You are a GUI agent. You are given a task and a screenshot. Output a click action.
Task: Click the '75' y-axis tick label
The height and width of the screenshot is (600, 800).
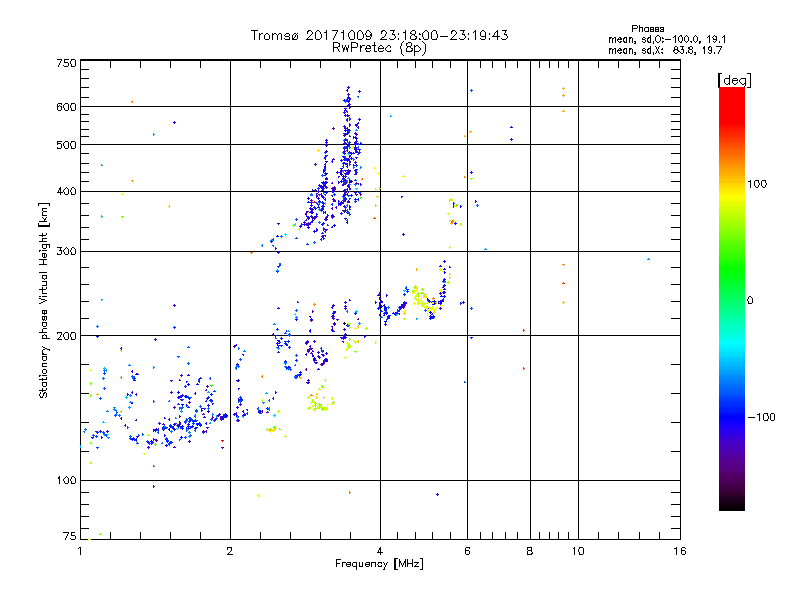coord(69,536)
